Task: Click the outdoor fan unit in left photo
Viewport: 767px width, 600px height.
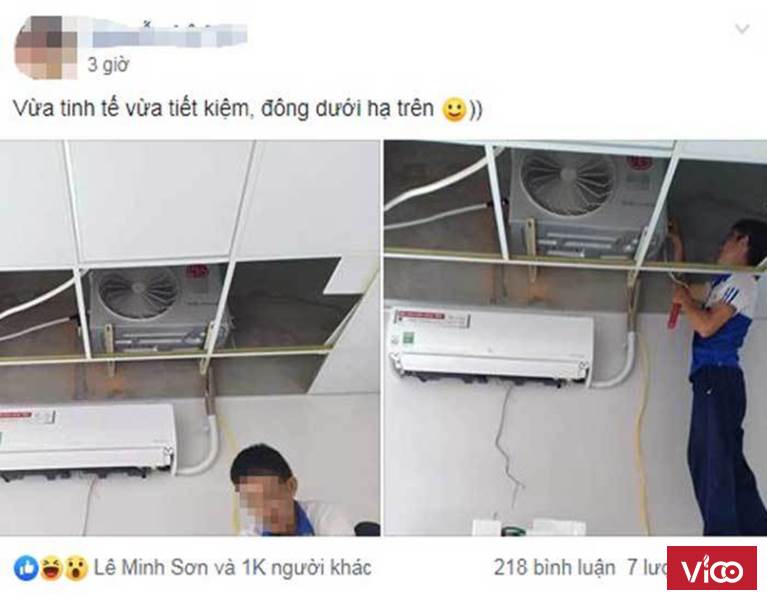Action: click(x=157, y=308)
